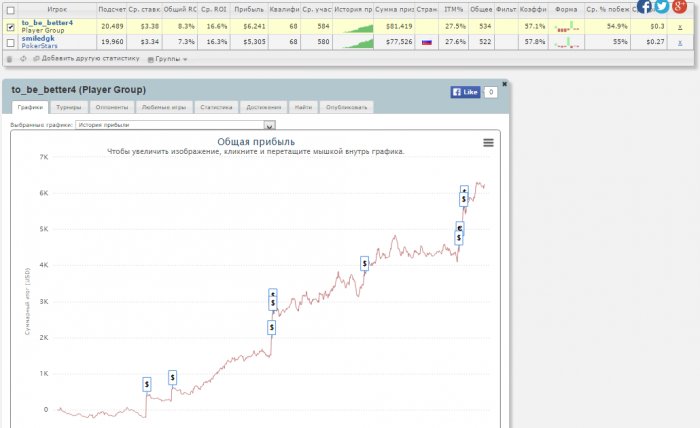
Task: Go to the Достижения tab
Action: coord(263,107)
